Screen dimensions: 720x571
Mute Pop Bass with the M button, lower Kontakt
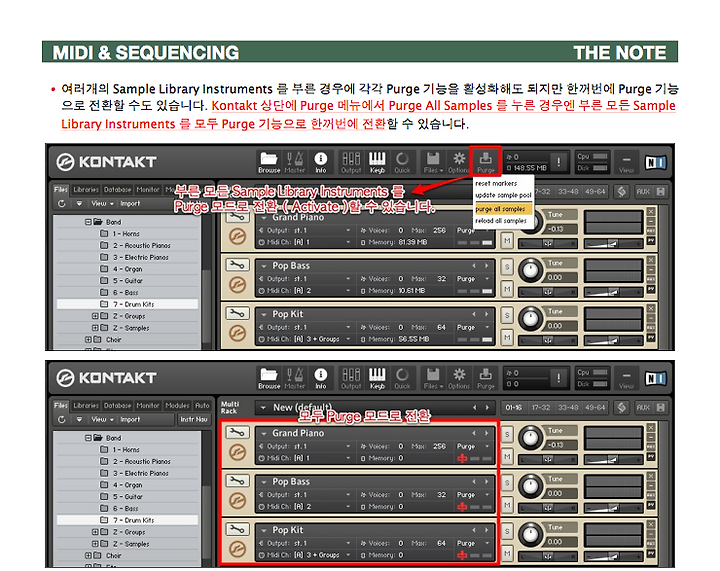pyautogui.click(x=507, y=505)
